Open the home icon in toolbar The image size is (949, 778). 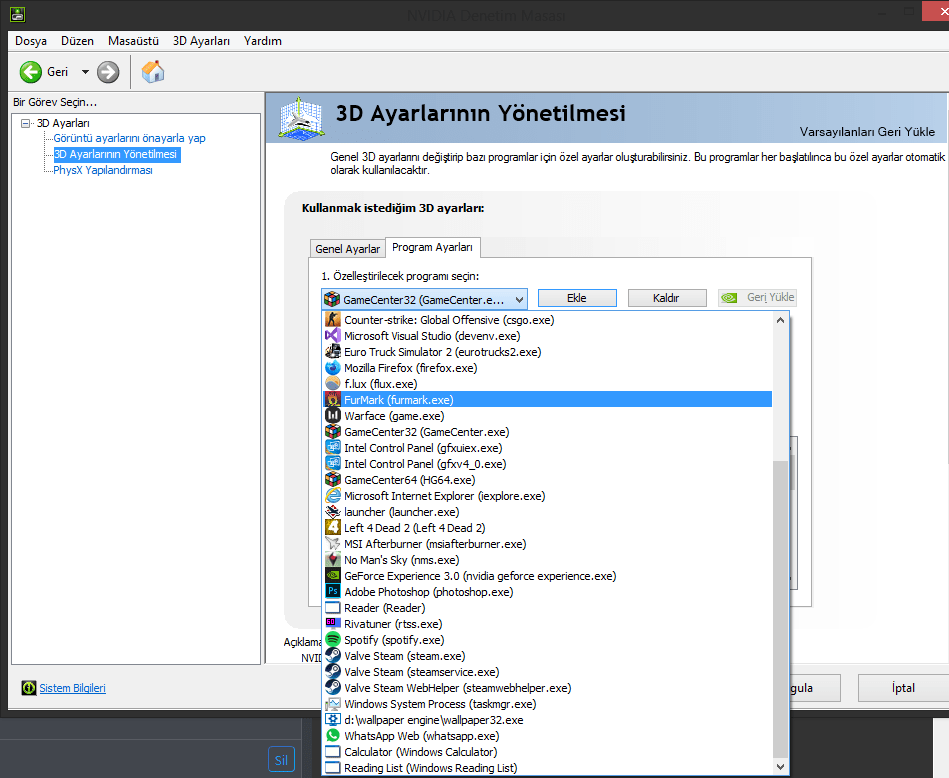153,71
